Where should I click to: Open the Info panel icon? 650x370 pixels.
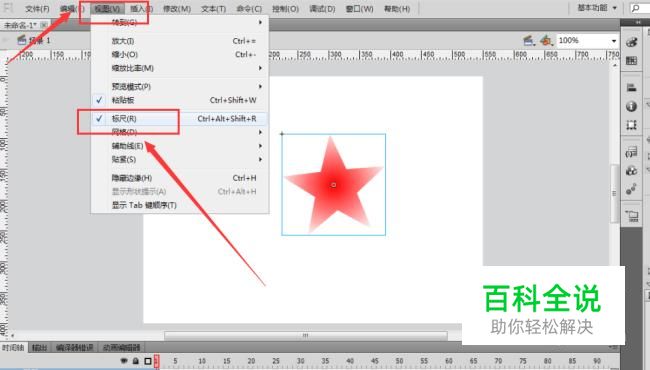(x=631, y=106)
